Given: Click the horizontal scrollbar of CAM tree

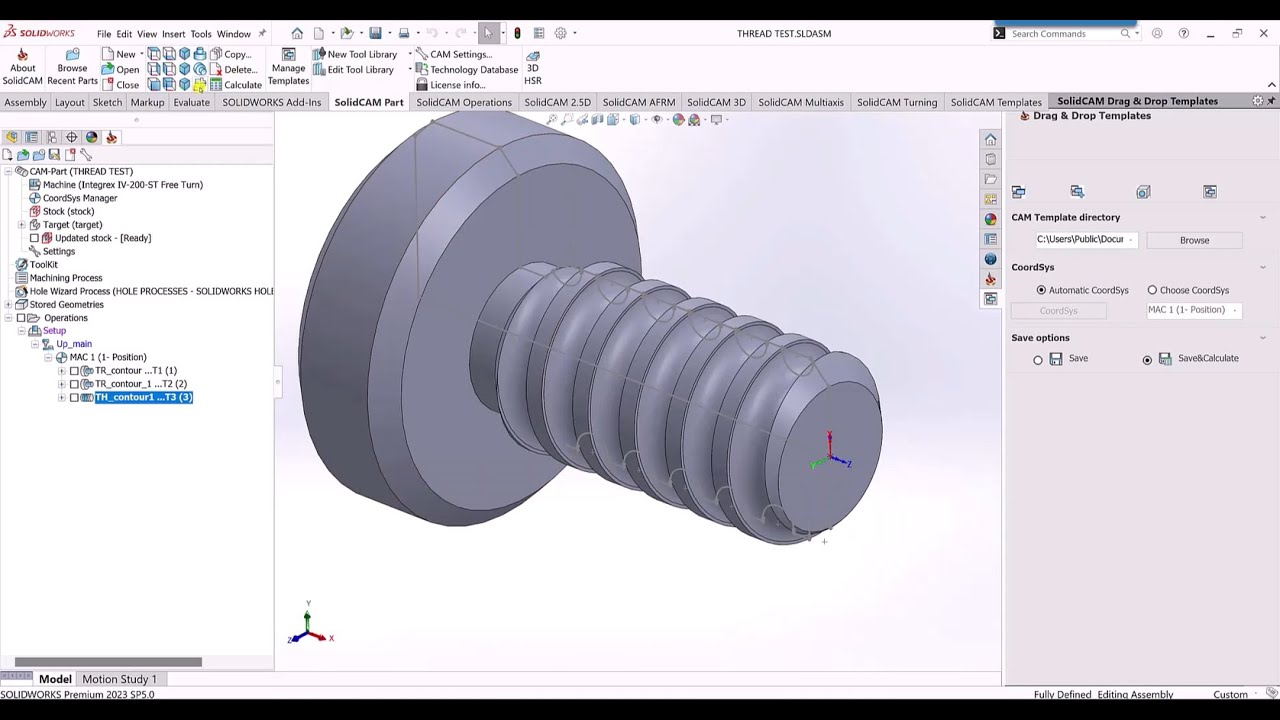Looking at the screenshot, I should click(x=108, y=662).
